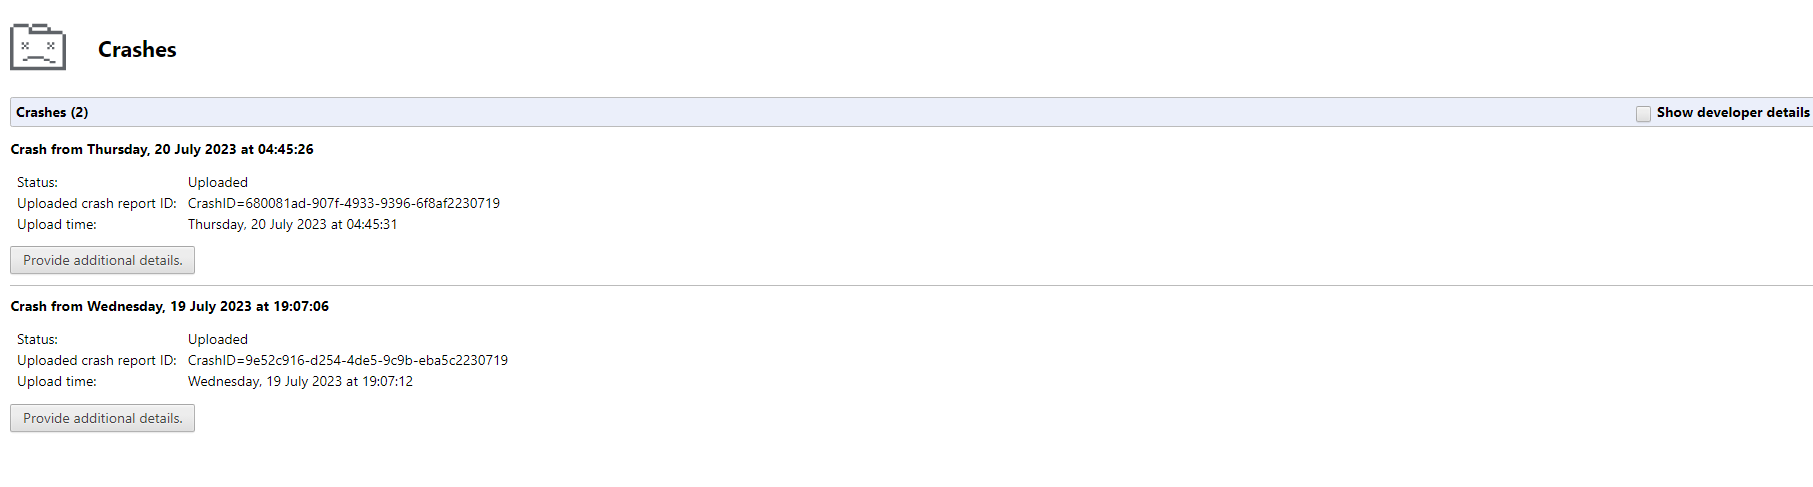Image resolution: width=1813 pixels, height=487 pixels.
Task: Click the sad folder crash icon
Action: click(38, 47)
